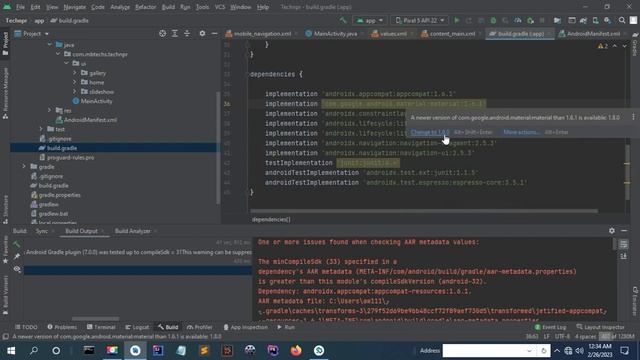This screenshot has height=360, width=640.
Task: Click the Search Everywhere magnifier icon
Action: [x=622, y=20]
